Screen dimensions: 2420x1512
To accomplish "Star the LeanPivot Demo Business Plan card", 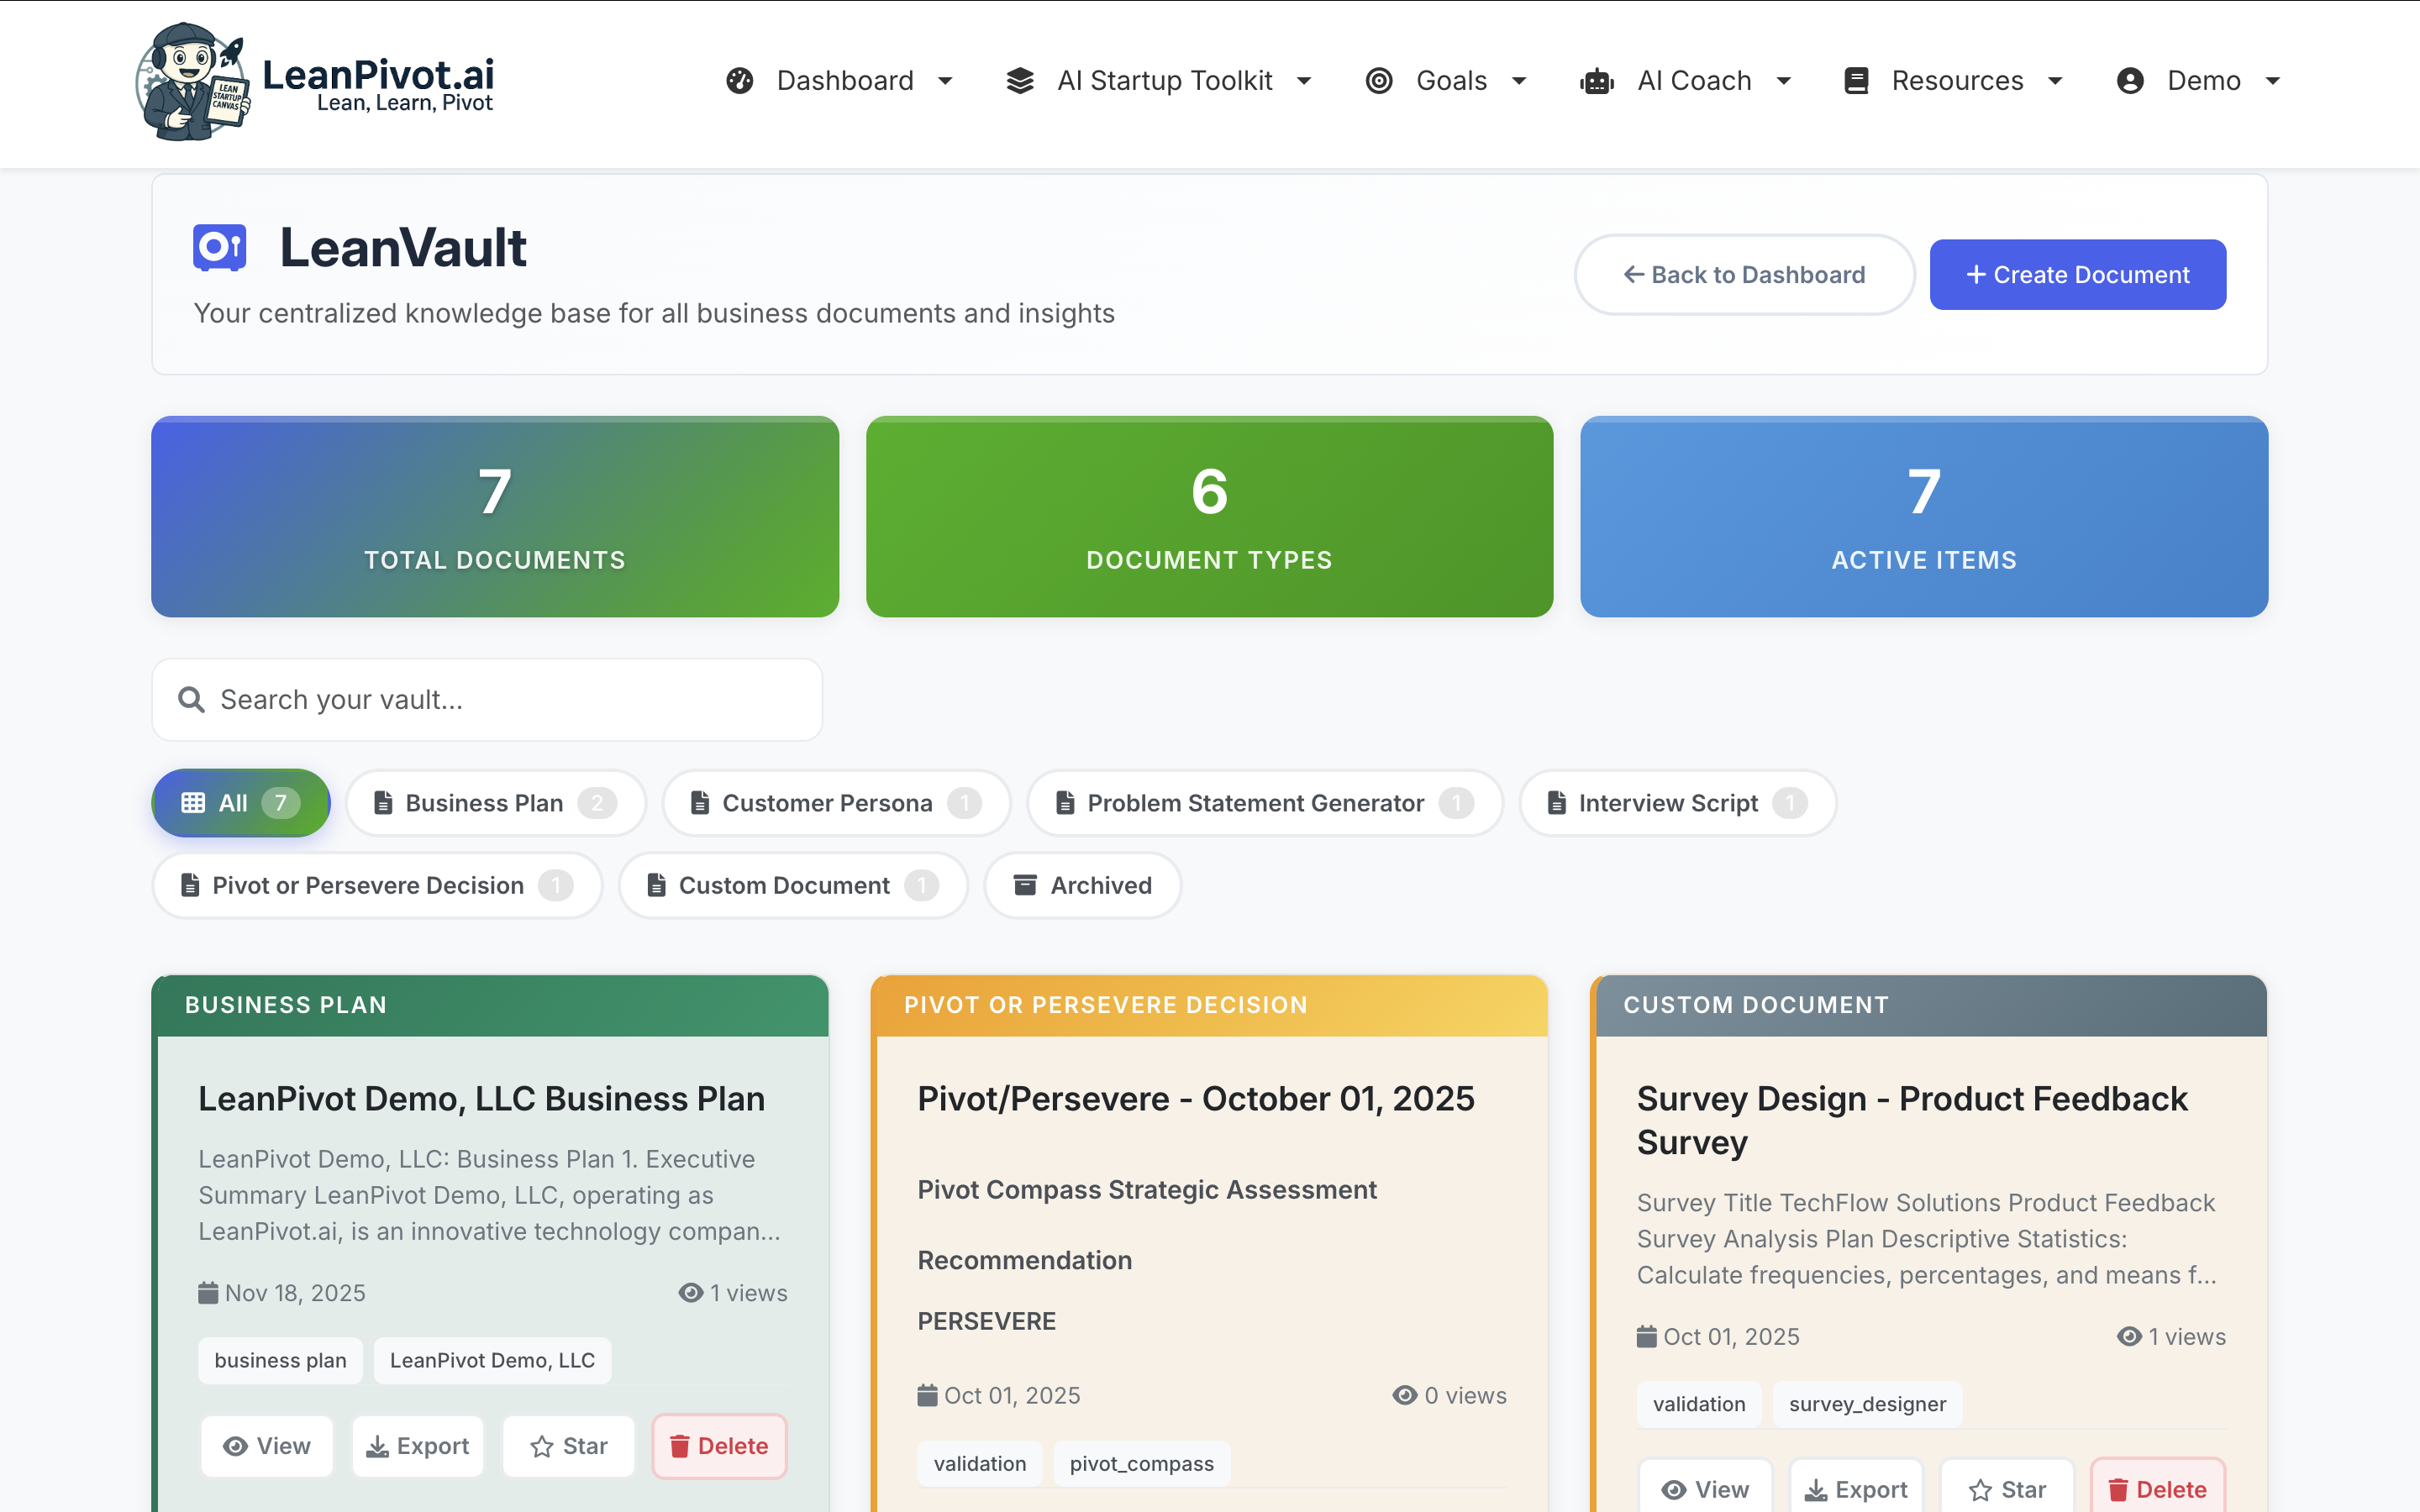I will [x=568, y=1445].
